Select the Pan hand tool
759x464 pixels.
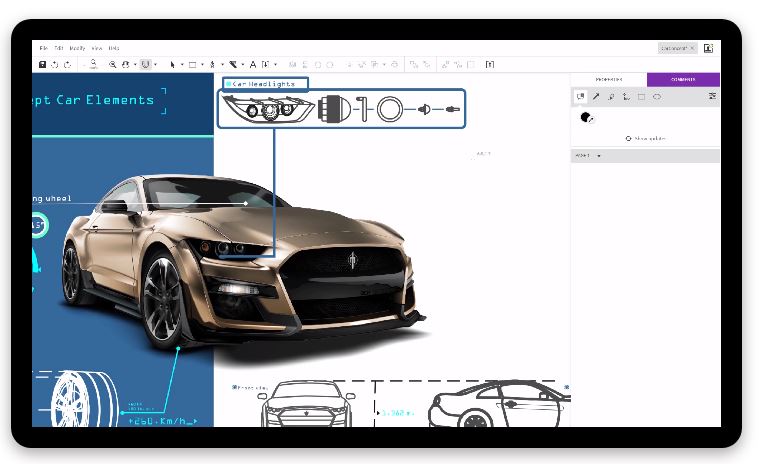[126, 64]
